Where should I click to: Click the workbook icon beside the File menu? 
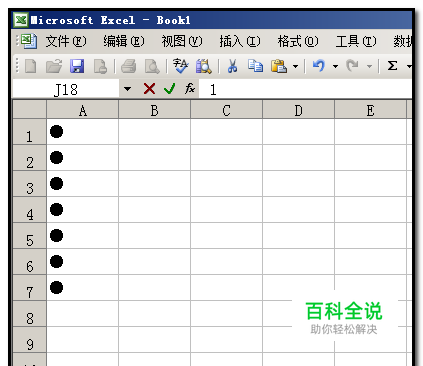click(28, 41)
